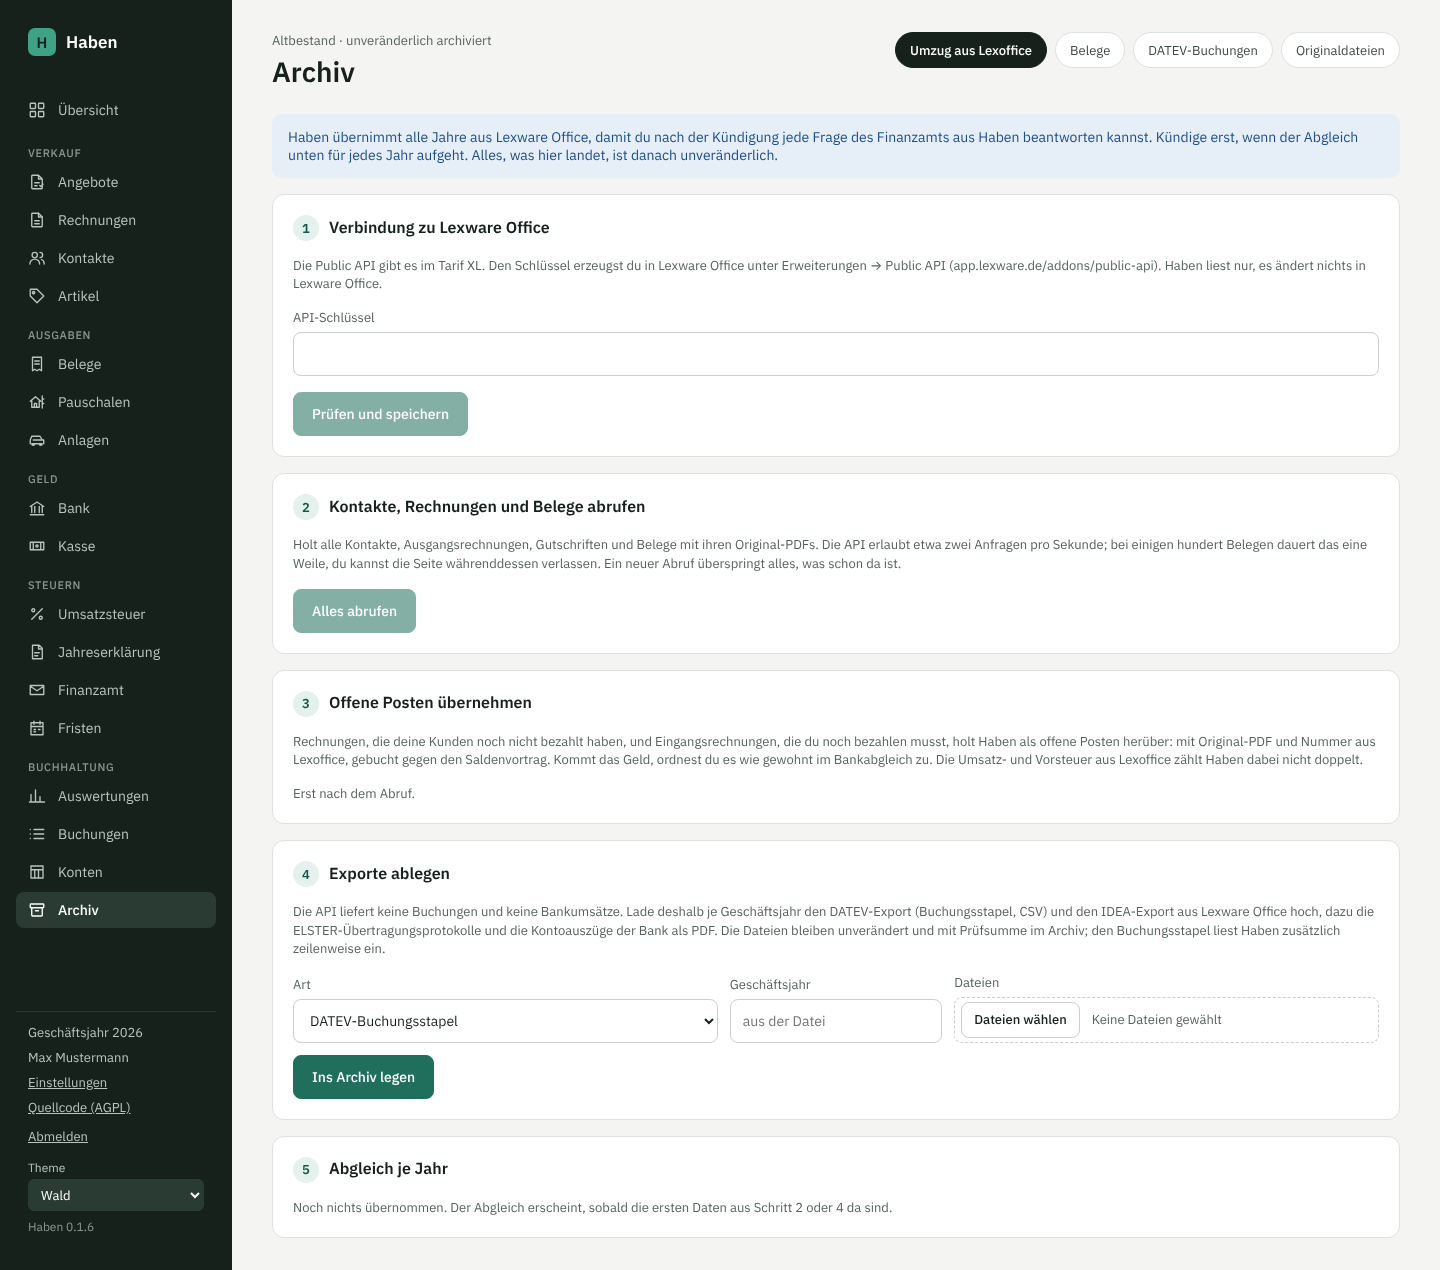The width and height of the screenshot is (1440, 1270).
Task: Click the Bank building icon
Action: point(37,508)
